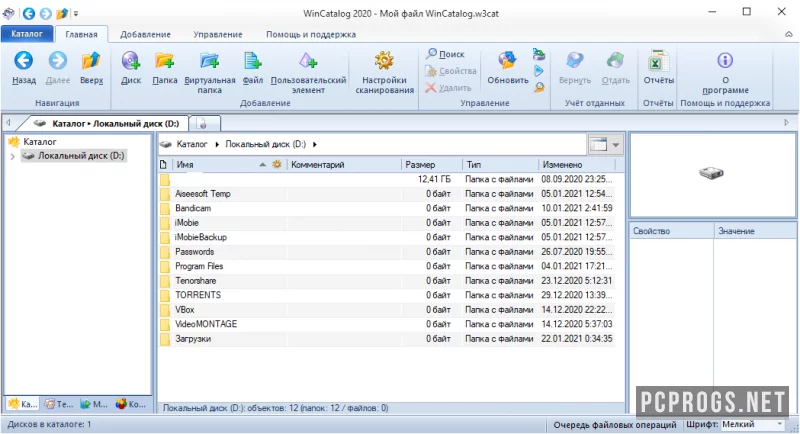Select the VideoMONTAGE folder row
800x434 pixels.
click(x=387, y=324)
